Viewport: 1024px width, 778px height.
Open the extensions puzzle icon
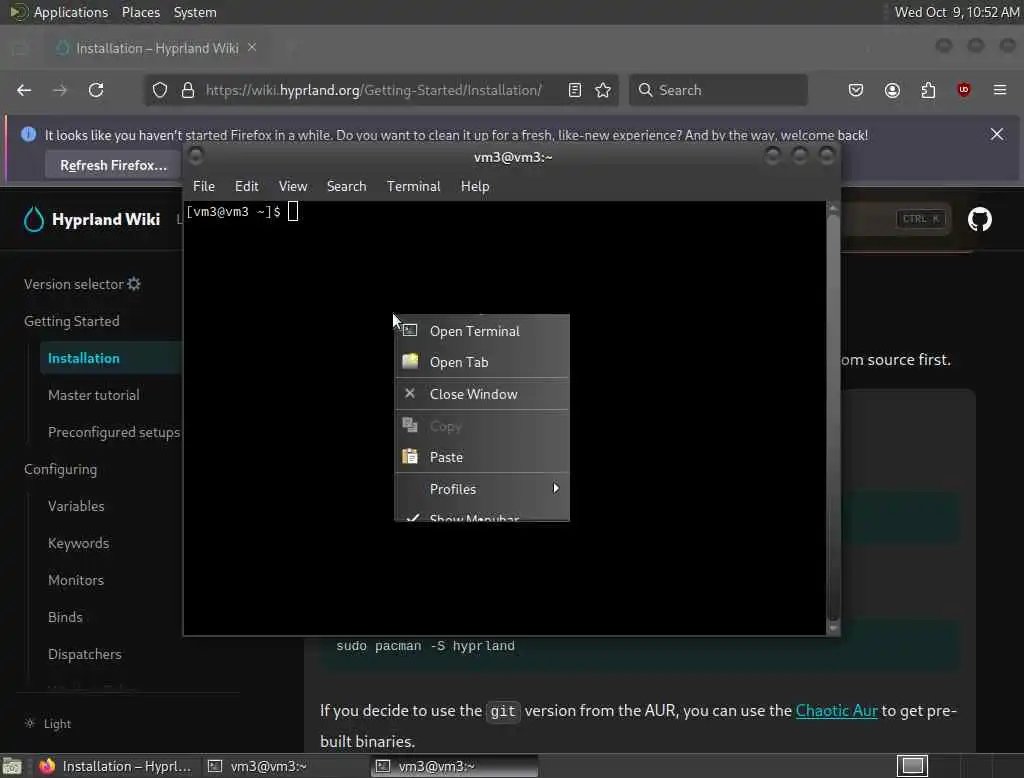coord(928,90)
